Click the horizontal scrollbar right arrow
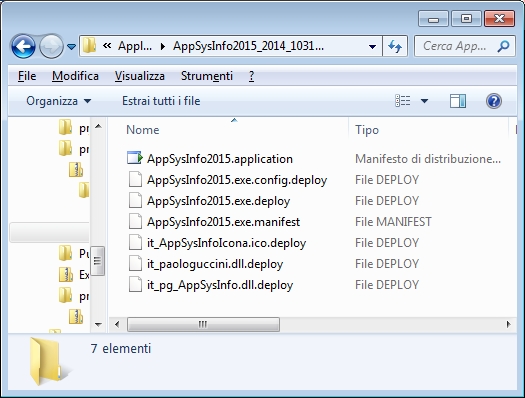Image resolution: width=525 pixels, height=398 pixels. coord(509,324)
